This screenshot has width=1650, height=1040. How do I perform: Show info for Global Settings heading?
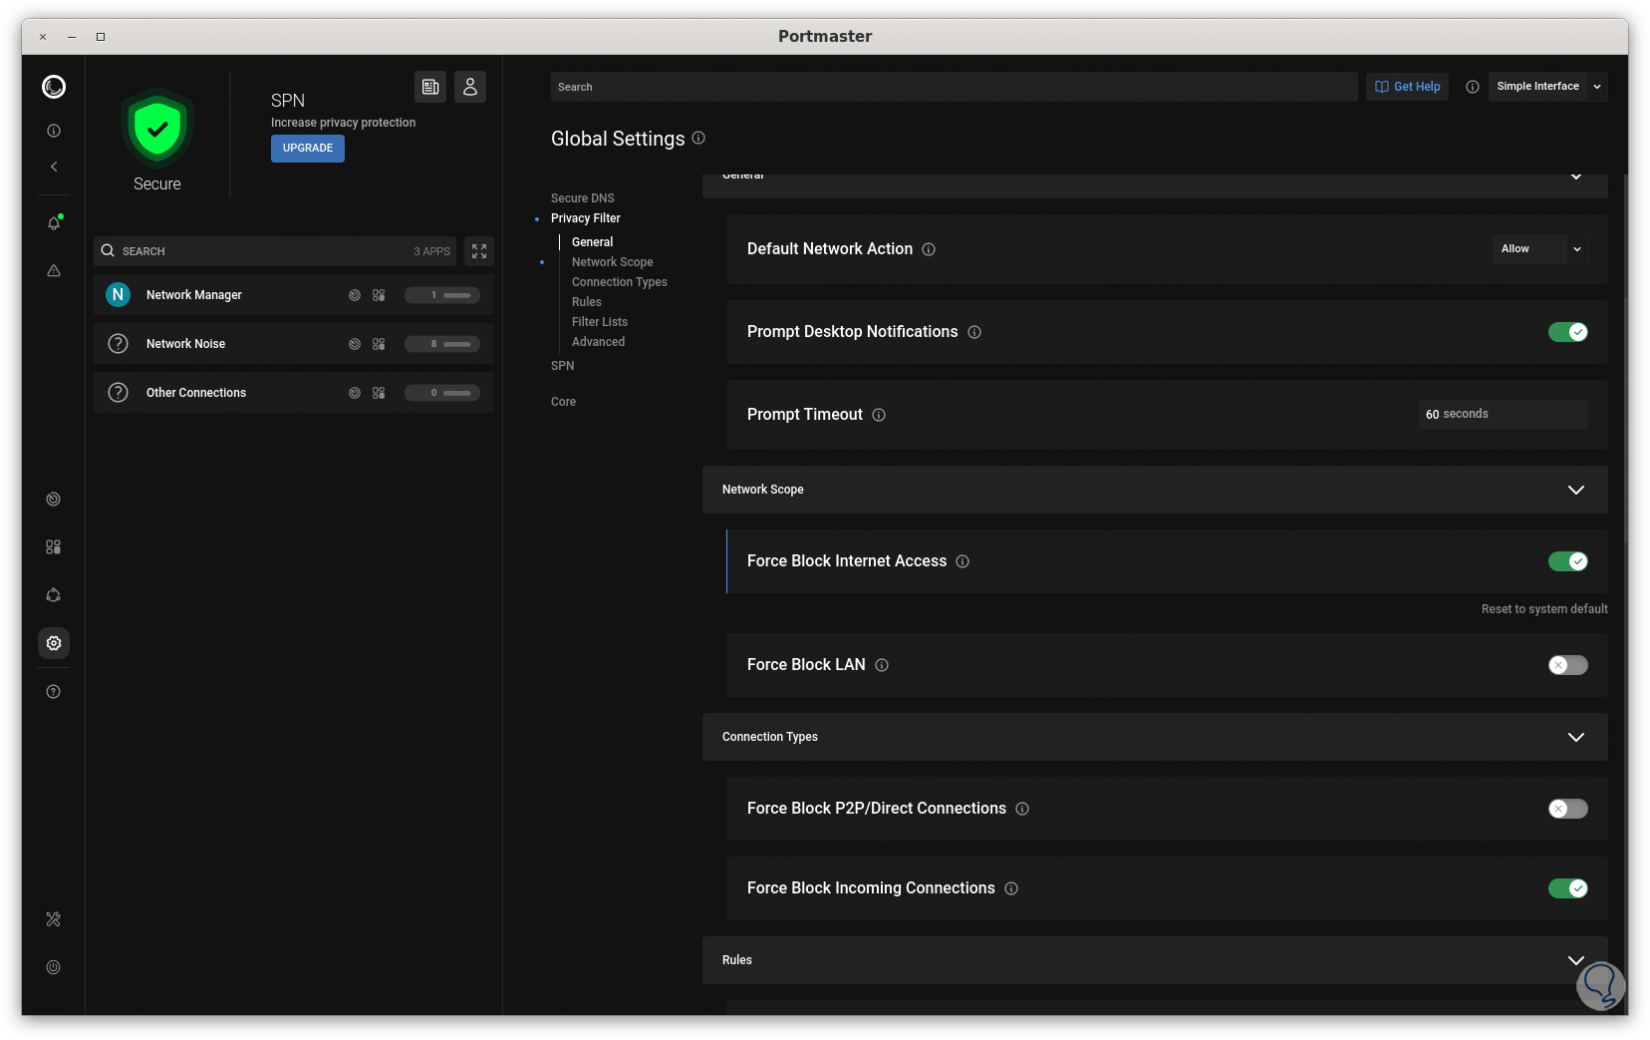699,138
